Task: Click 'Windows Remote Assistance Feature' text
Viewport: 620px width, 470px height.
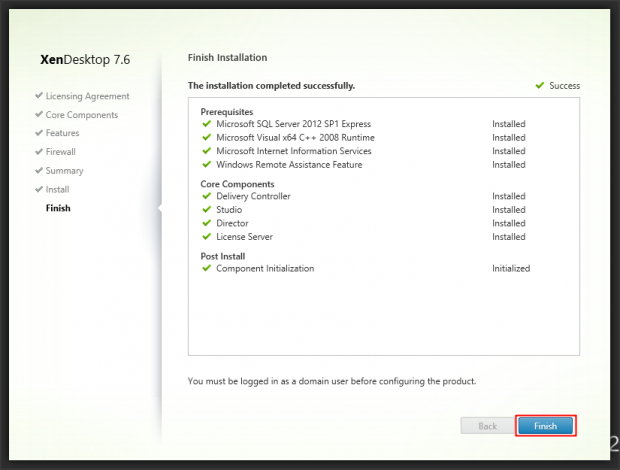Action: click(x=289, y=164)
